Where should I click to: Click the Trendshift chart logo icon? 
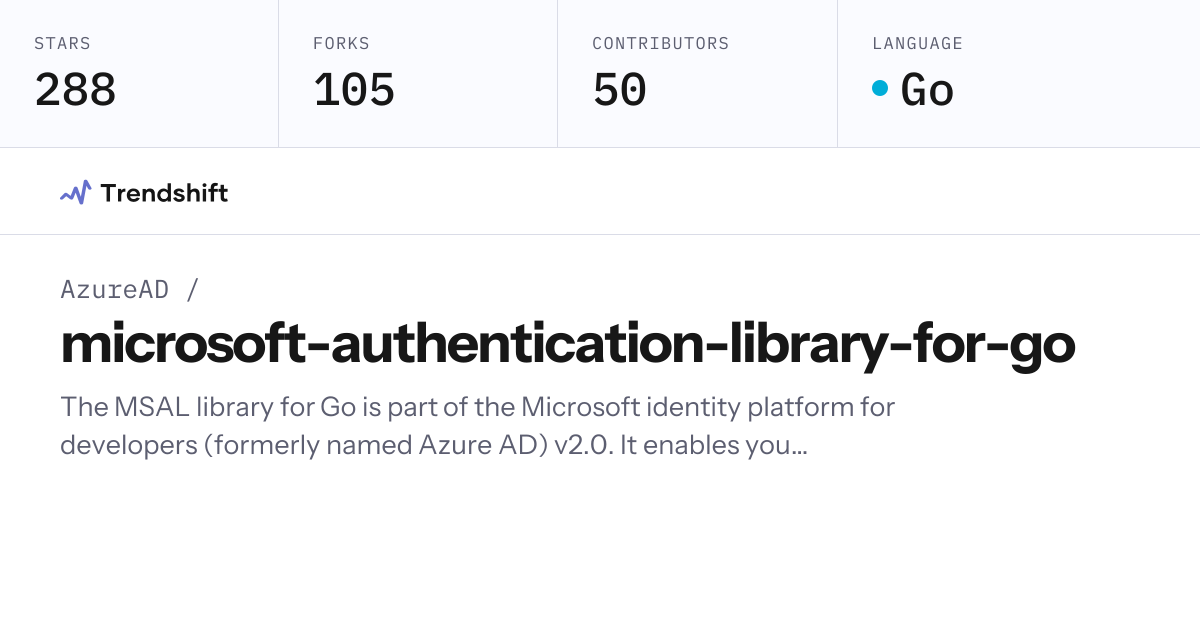[76, 192]
